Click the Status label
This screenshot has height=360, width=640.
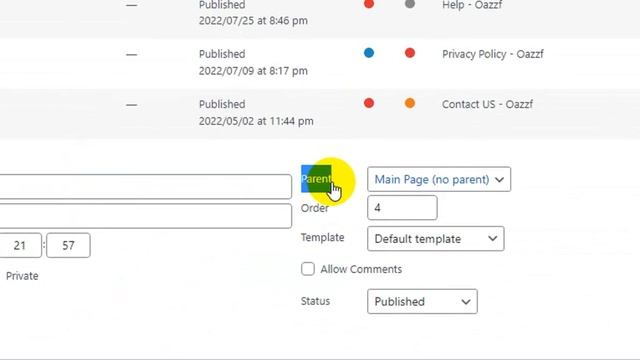click(x=315, y=301)
